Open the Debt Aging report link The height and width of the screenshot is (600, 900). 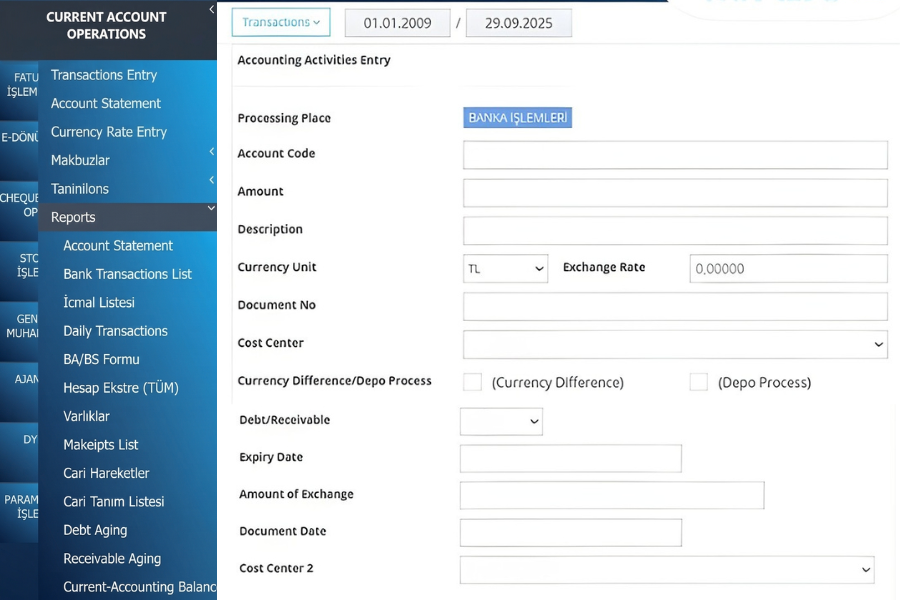95,530
